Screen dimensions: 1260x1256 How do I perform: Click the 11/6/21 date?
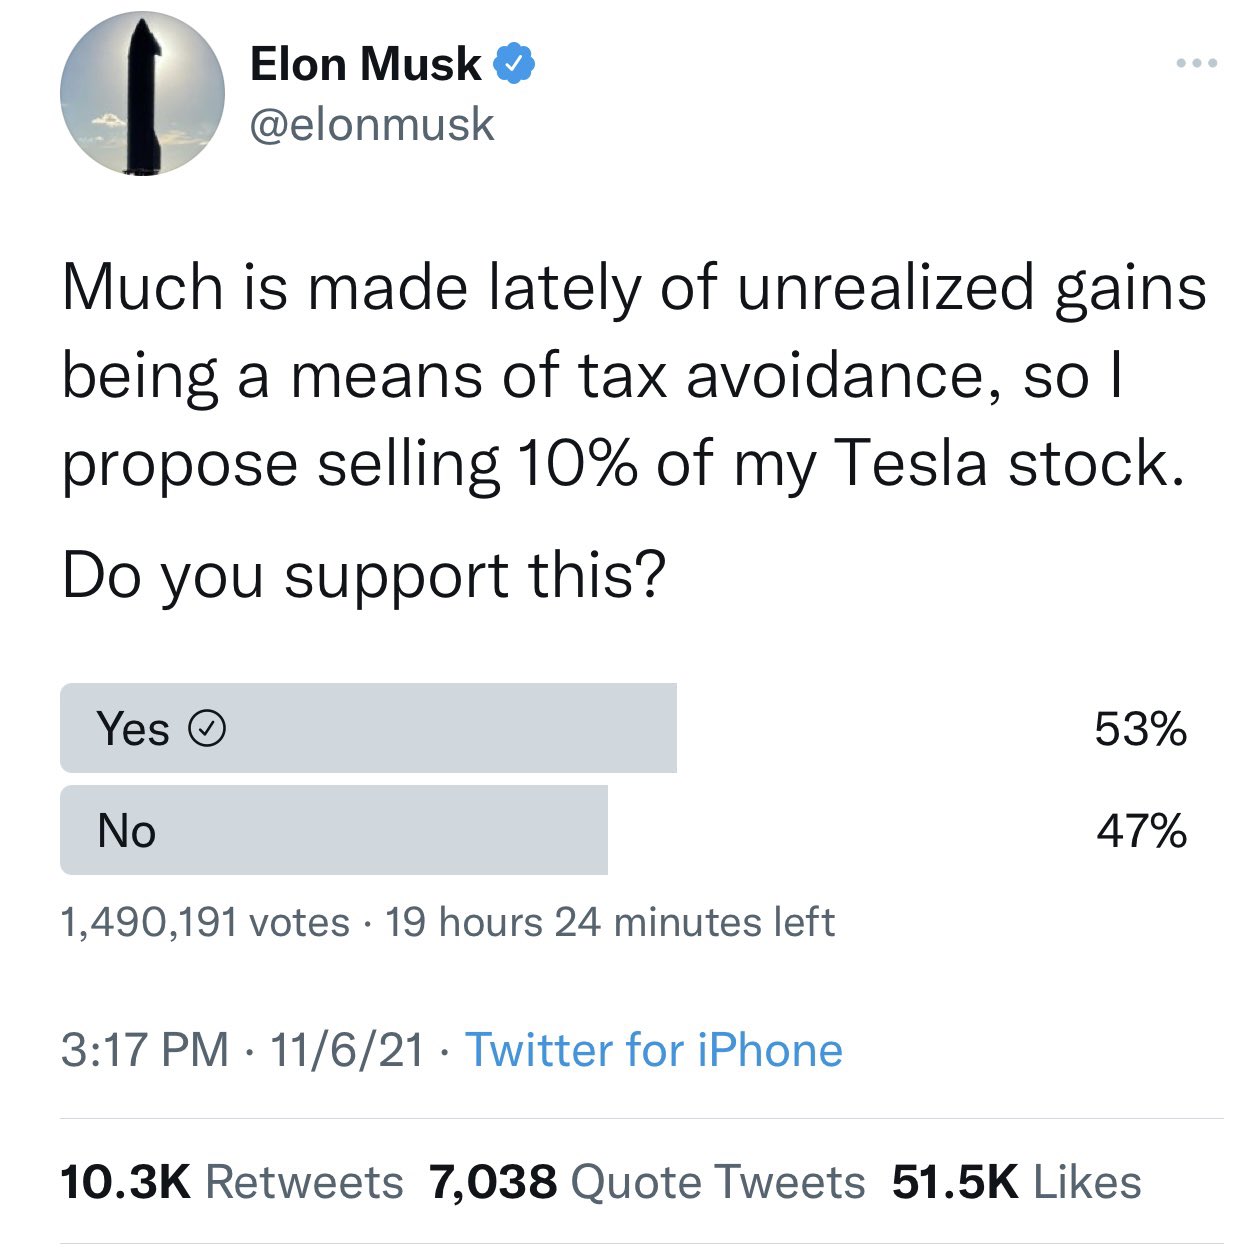(346, 1050)
